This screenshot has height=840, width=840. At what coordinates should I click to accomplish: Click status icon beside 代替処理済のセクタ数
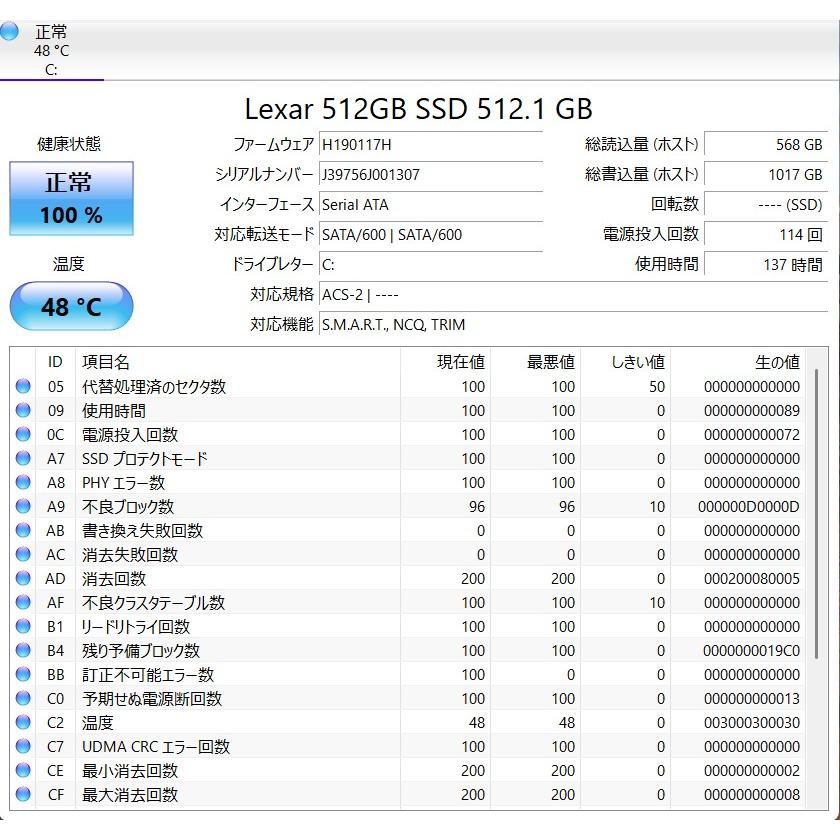22,387
